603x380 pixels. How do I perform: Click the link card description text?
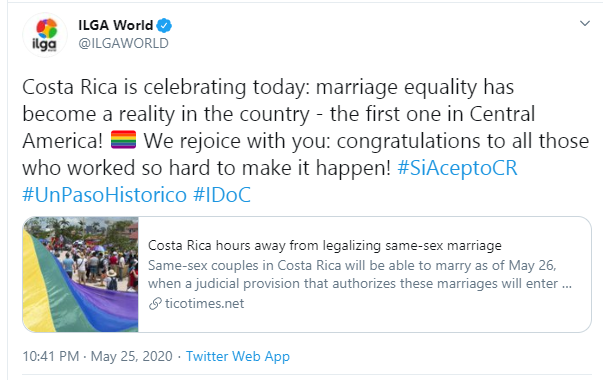point(360,274)
